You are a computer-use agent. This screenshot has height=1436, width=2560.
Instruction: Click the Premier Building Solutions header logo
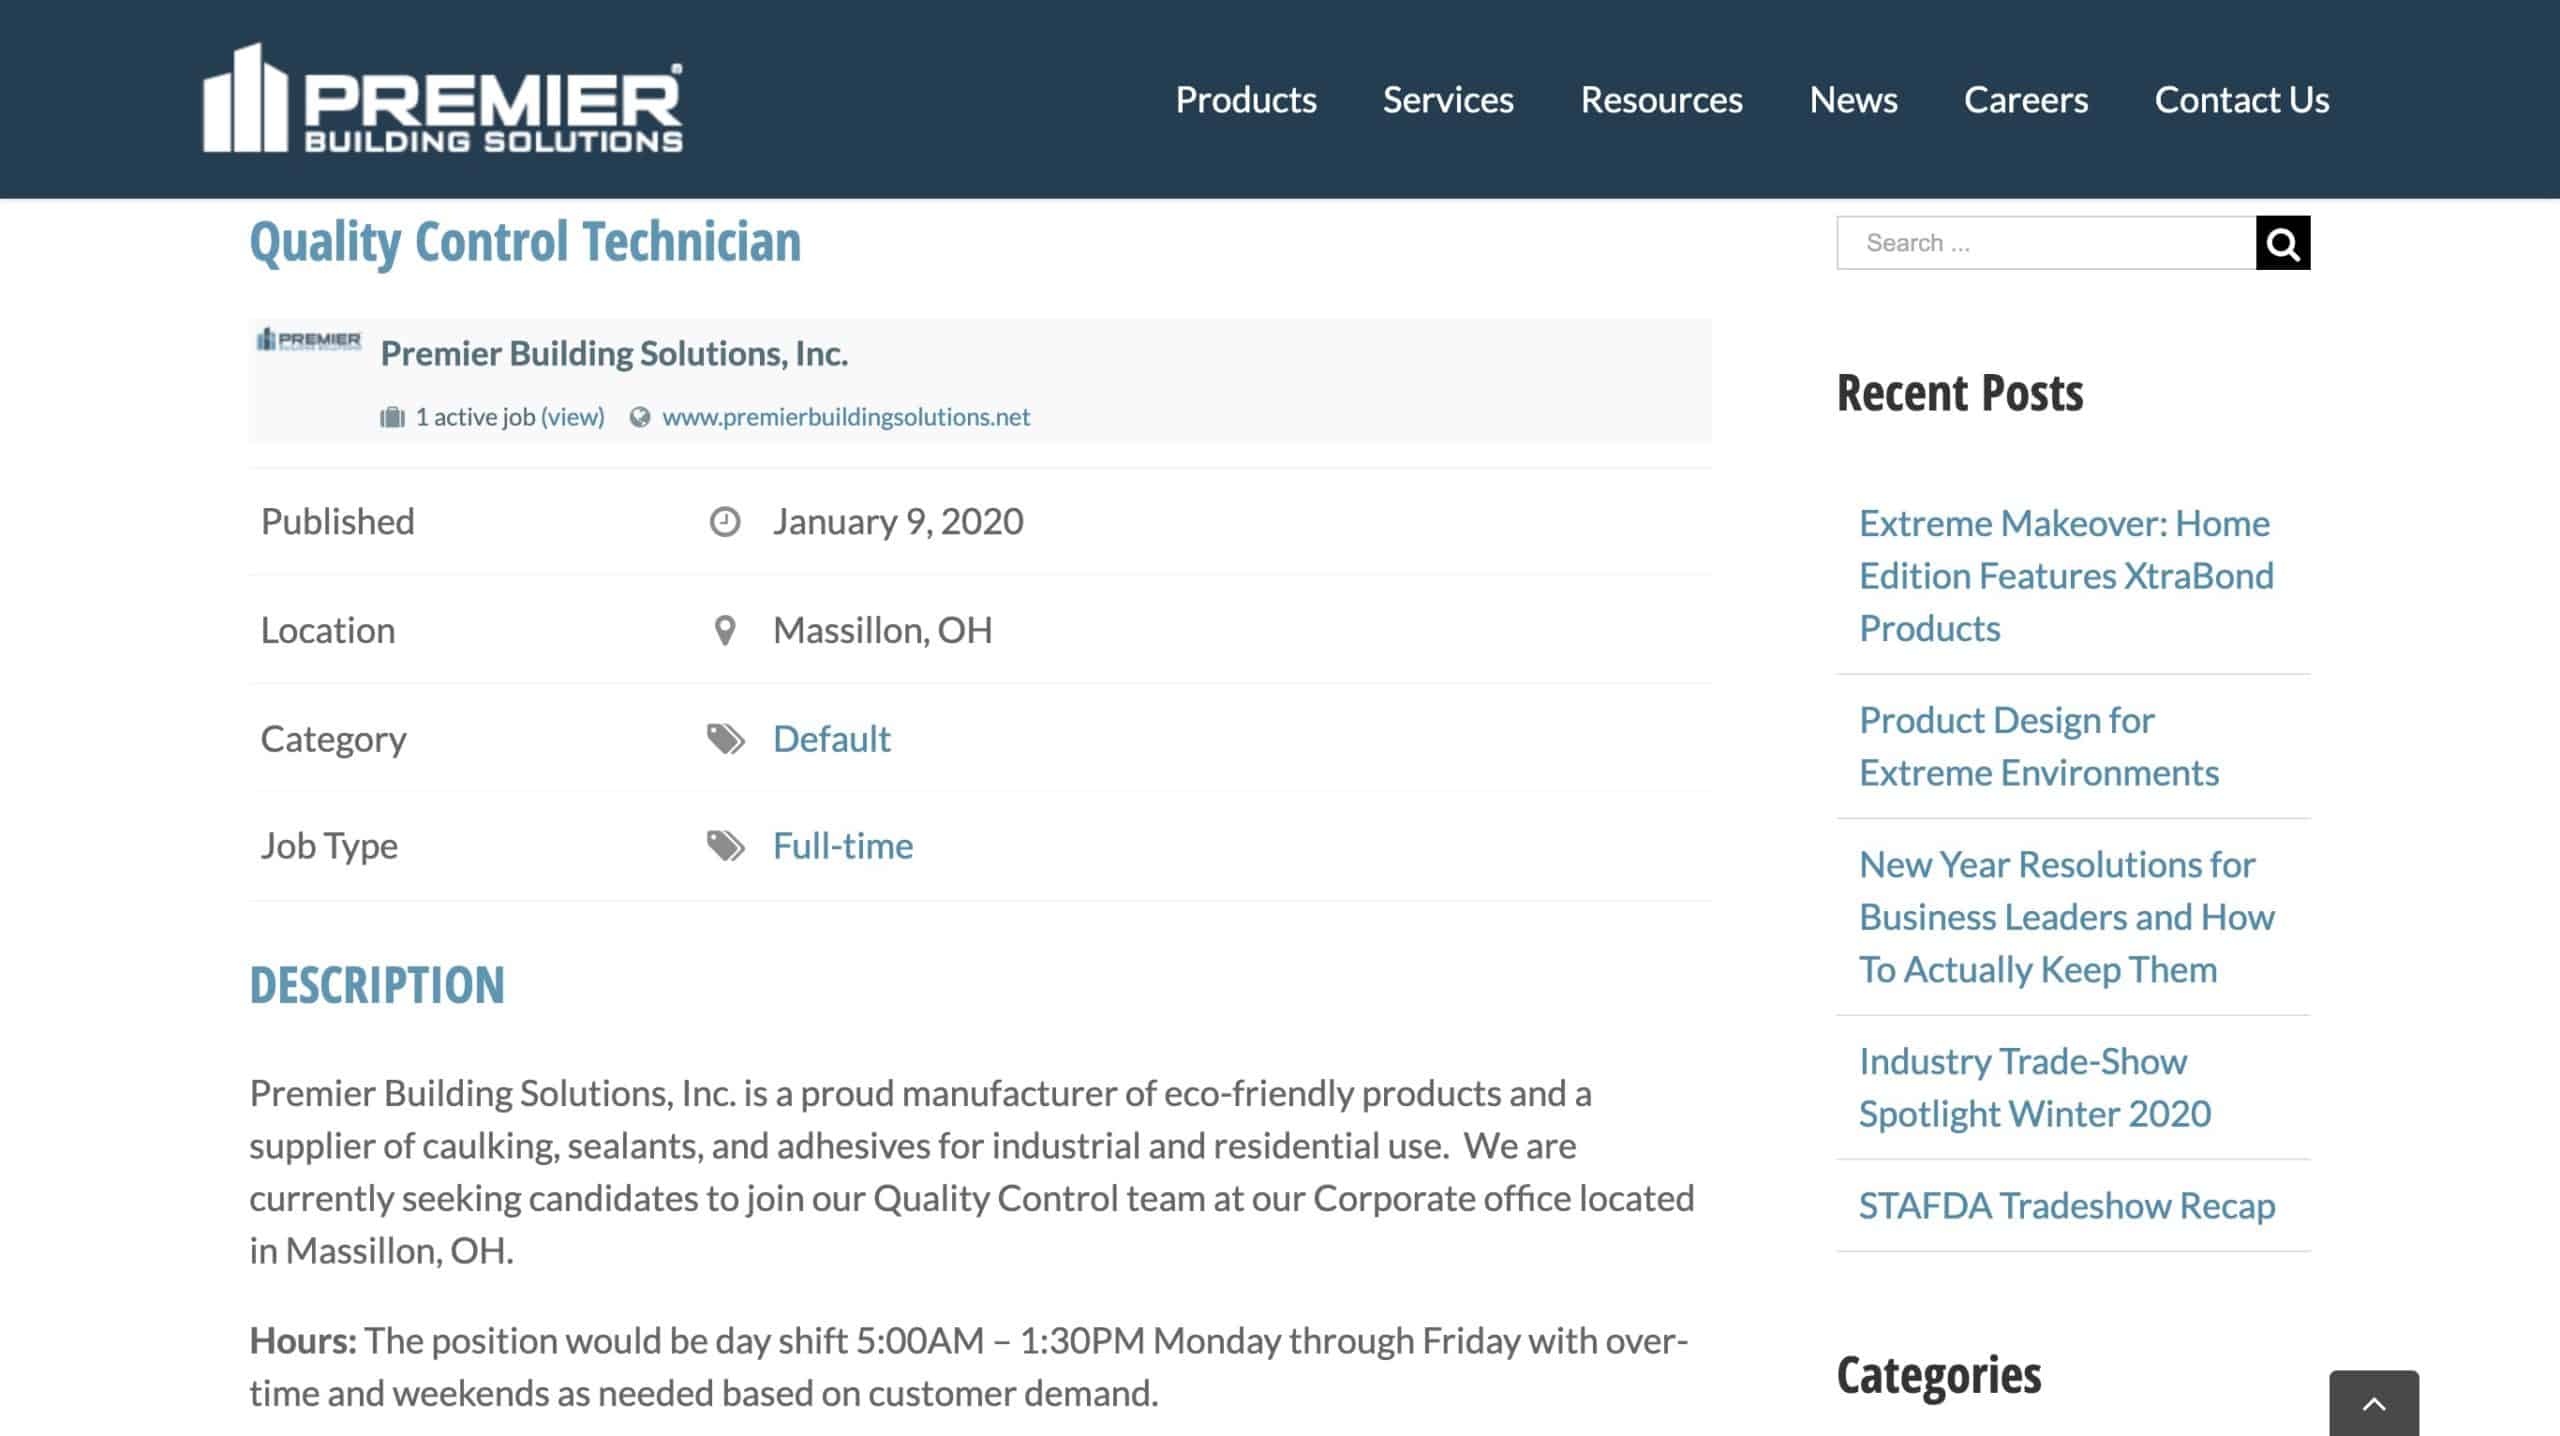pyautogui.click(x=443, y=99)
